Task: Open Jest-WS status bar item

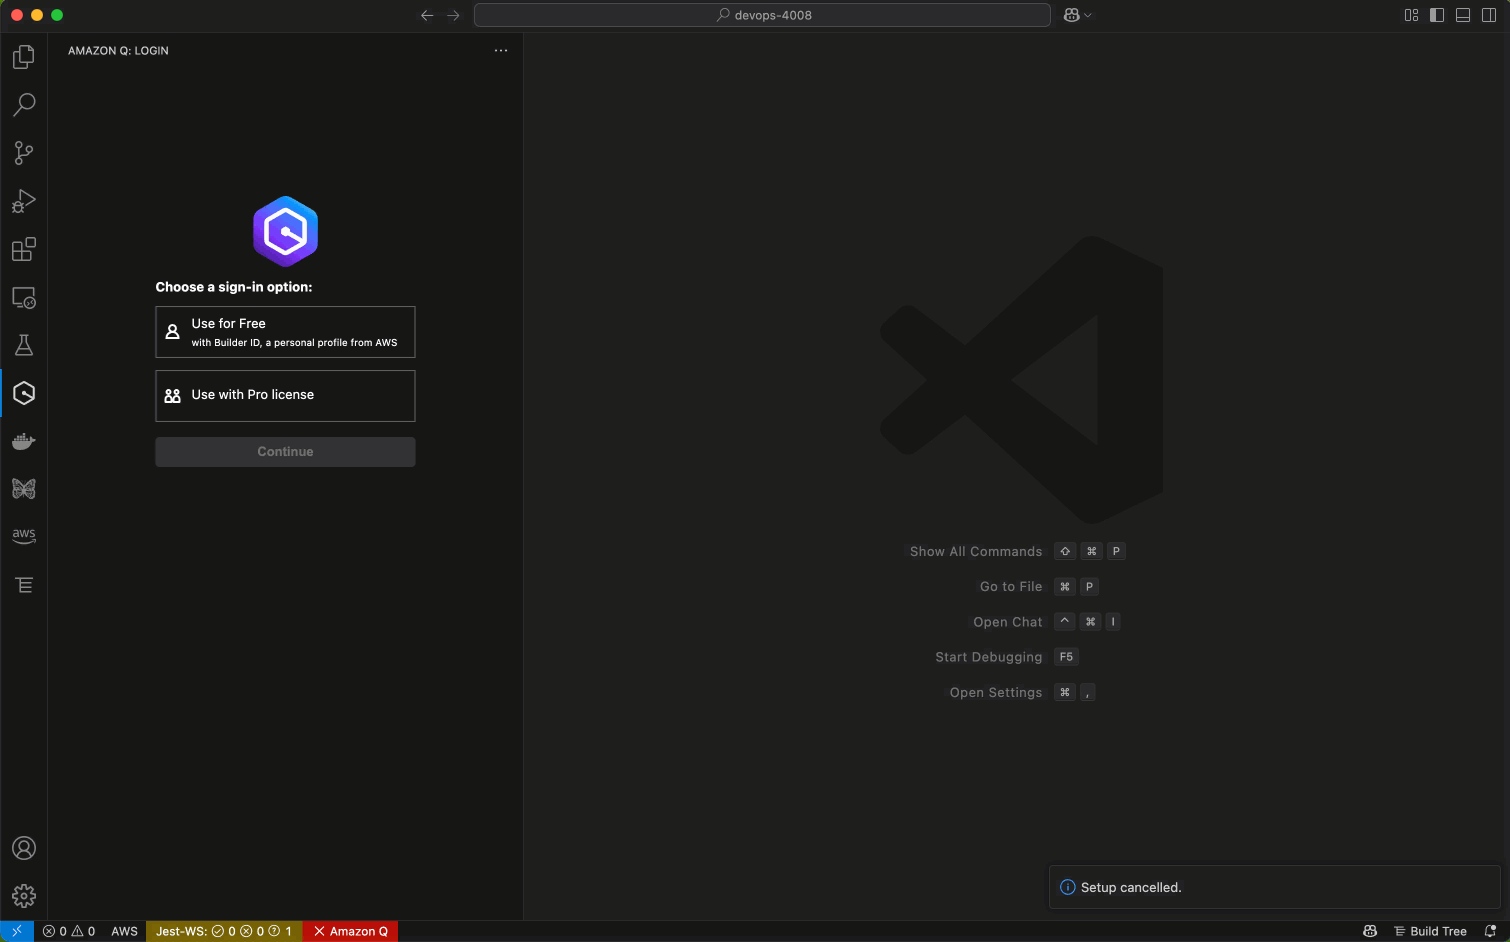Action: [224, 931]
